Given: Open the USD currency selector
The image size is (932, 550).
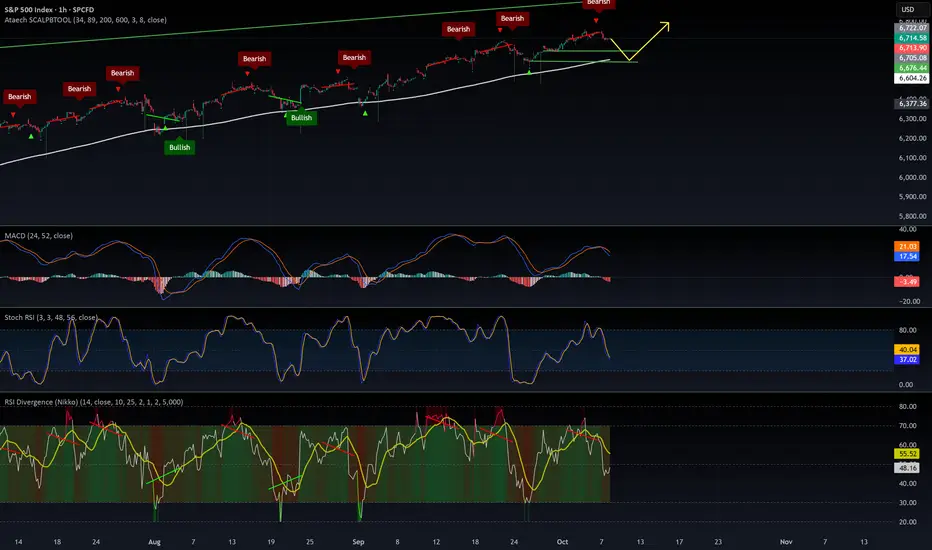Looking at the screenshot, I should click(908, 10).
